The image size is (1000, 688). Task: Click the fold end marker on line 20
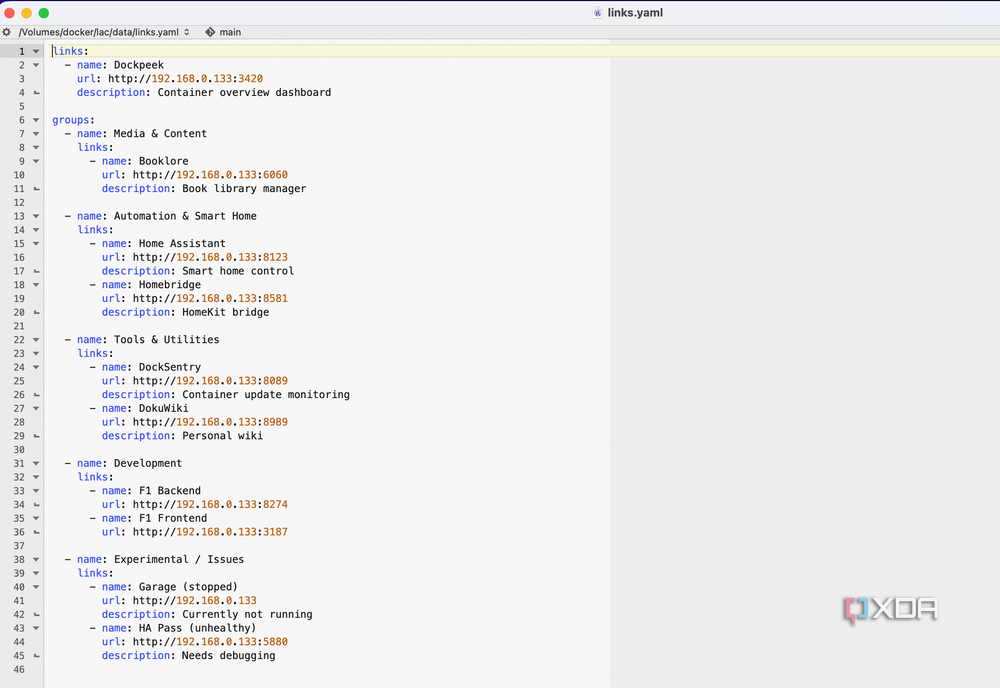pos(36,312)
